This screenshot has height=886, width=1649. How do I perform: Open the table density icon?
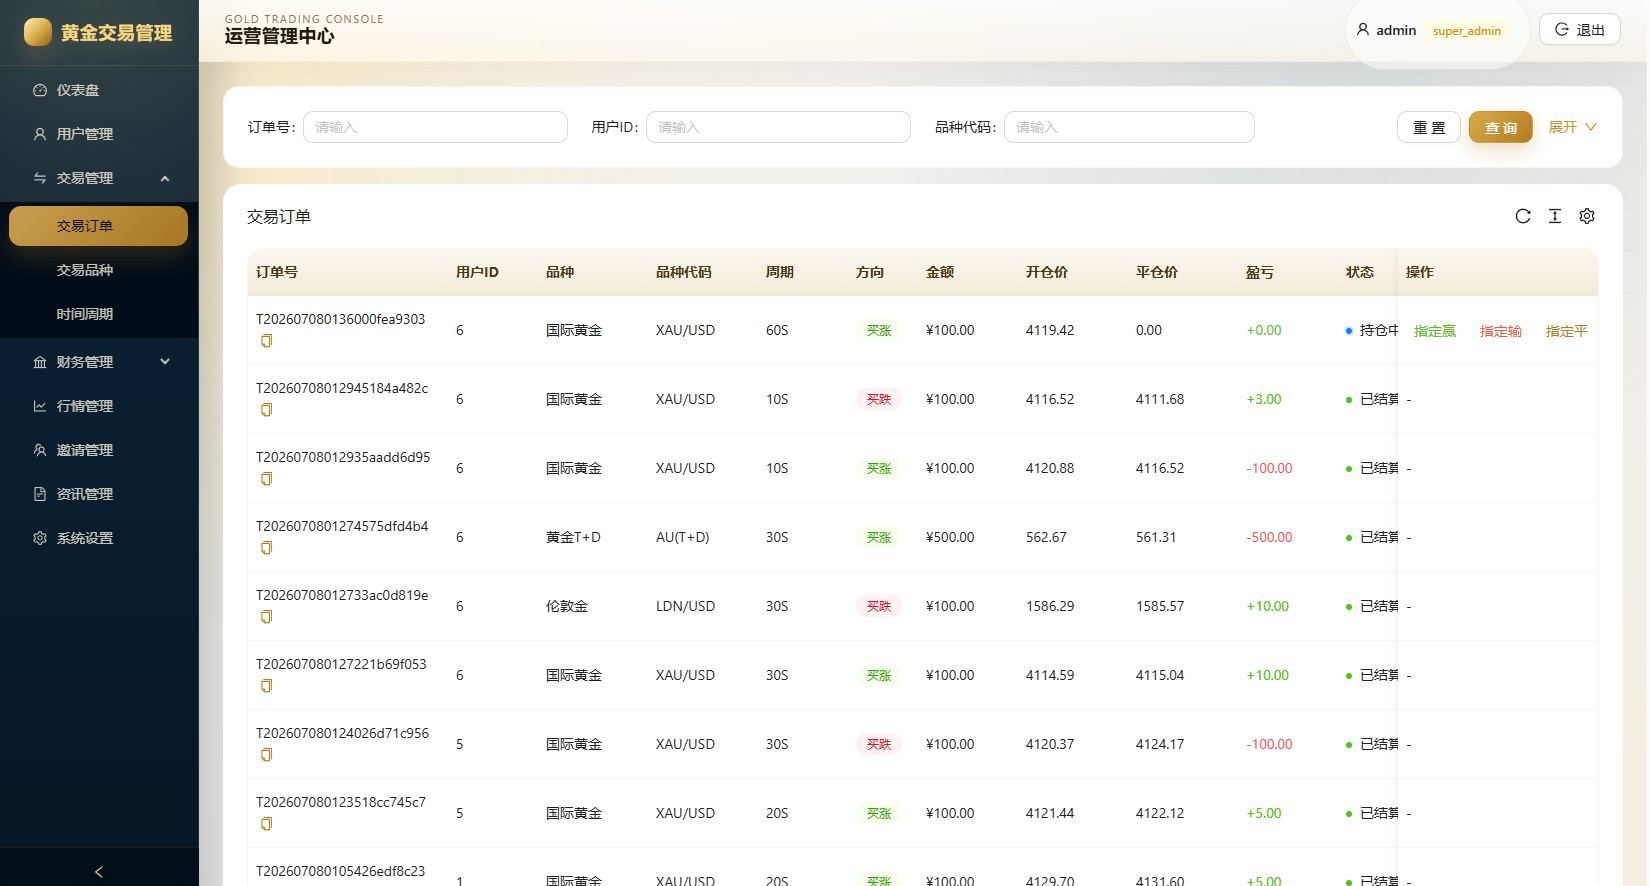[1555, 216]
